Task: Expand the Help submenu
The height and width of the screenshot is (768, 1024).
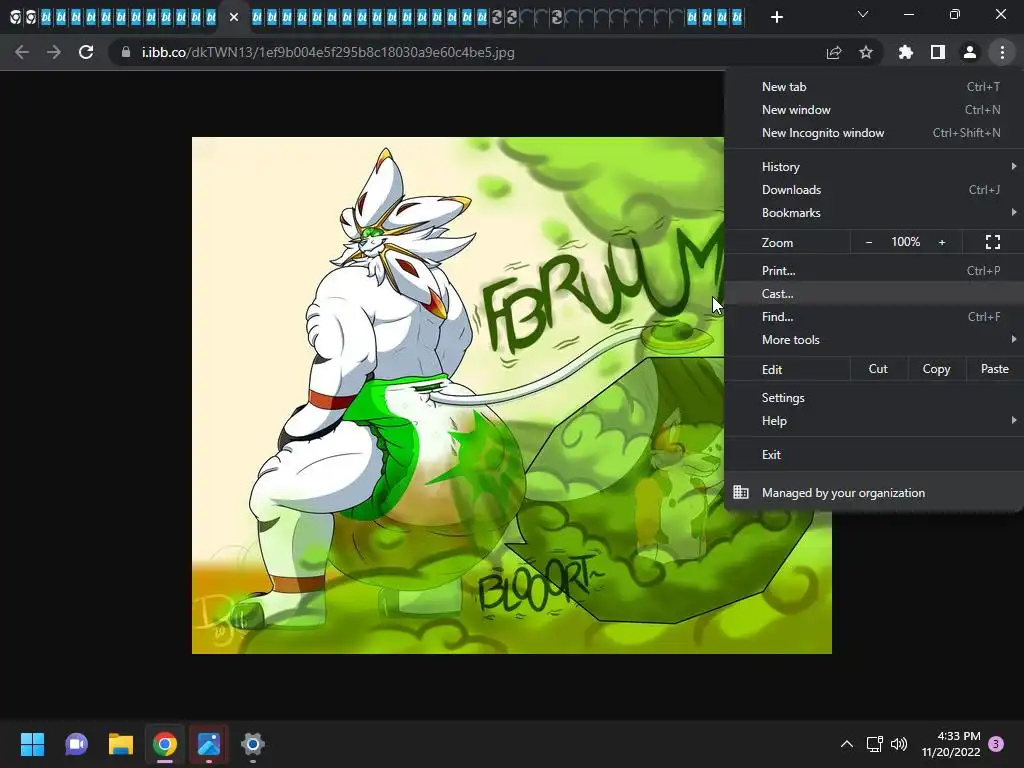Action: [874, 421]
